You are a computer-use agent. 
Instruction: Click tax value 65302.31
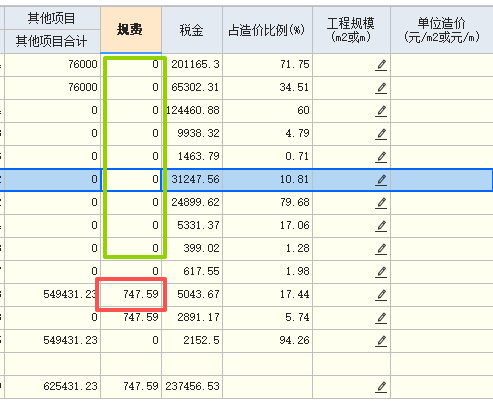click(x=192, y=88)
